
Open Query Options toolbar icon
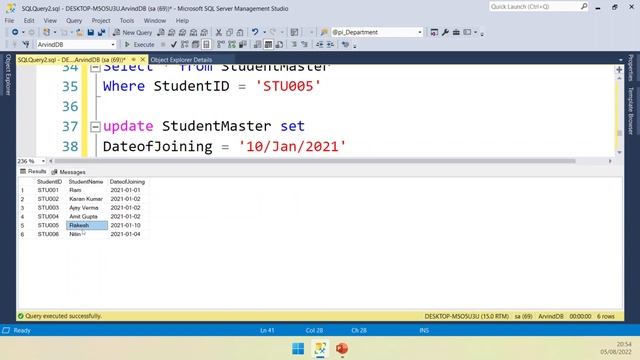coord(196,44)
